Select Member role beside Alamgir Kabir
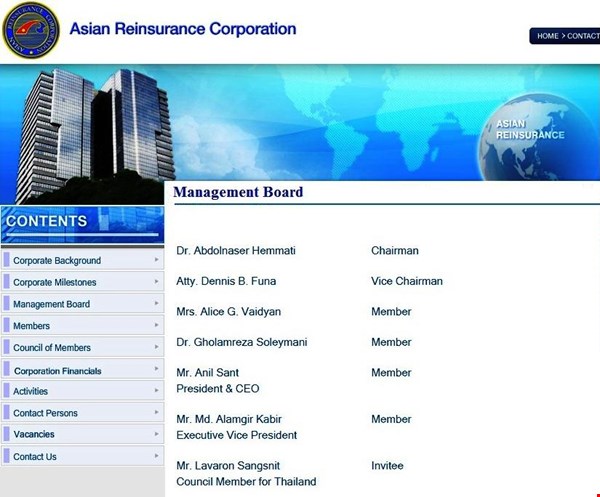This screenshot has height=497, width=600. pos(391,419)
